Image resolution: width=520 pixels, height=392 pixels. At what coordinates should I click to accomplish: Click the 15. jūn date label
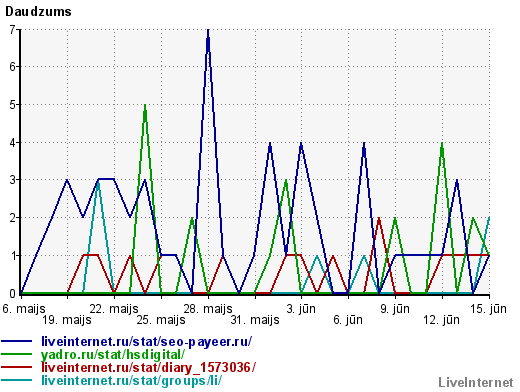tap(488, 309)
